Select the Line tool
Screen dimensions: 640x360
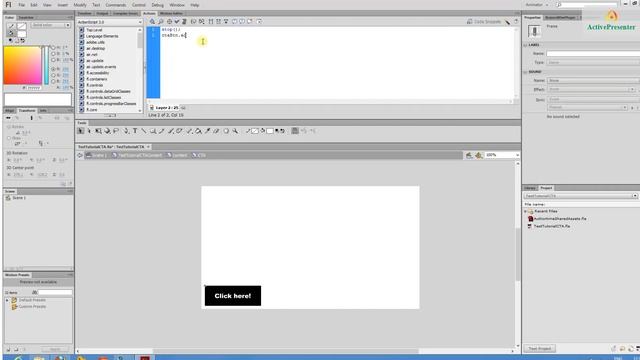(x=144, y=131)
